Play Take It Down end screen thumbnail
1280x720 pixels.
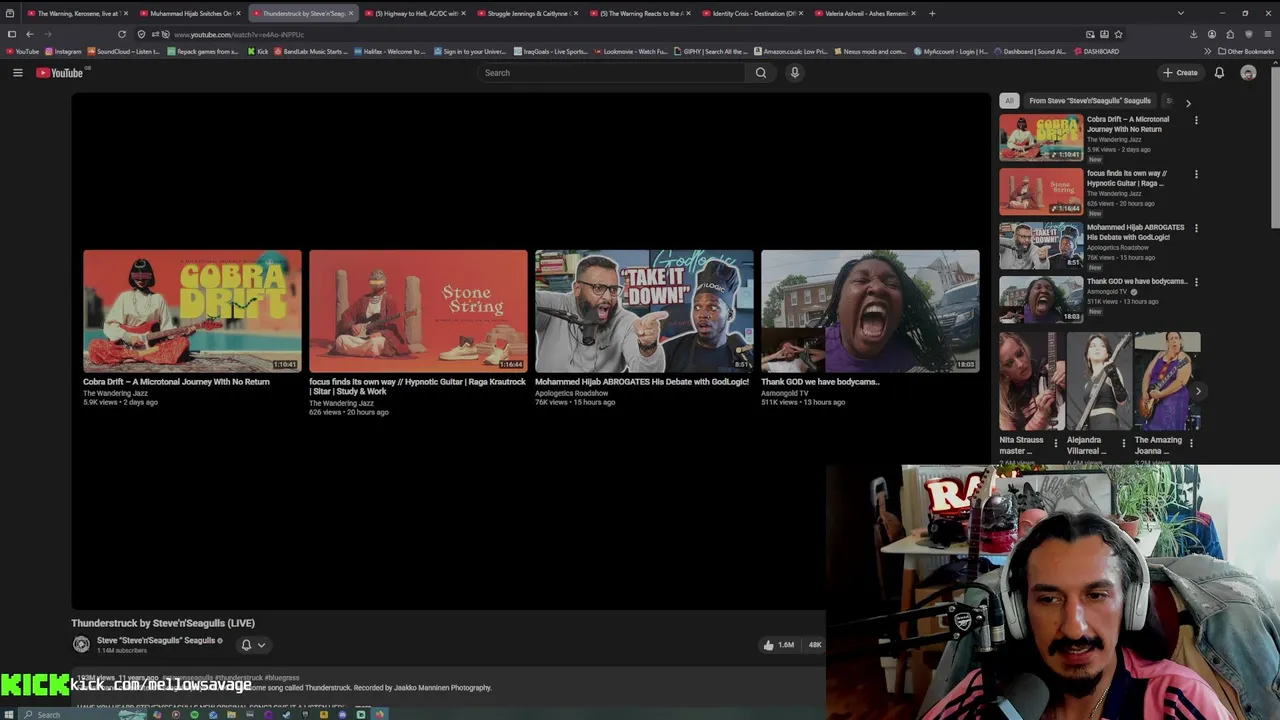(x=644, y=311)
